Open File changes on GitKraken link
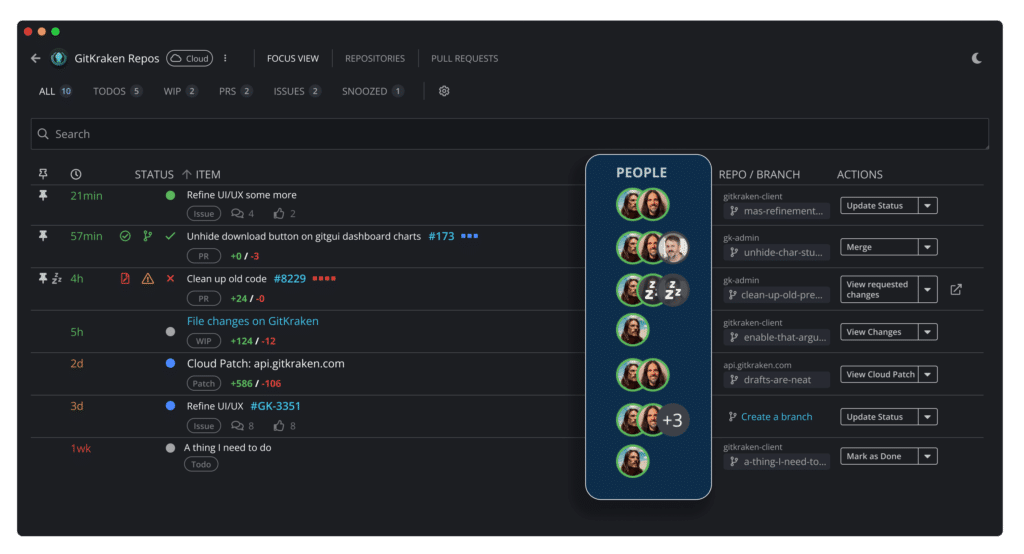 coord(253,321)
